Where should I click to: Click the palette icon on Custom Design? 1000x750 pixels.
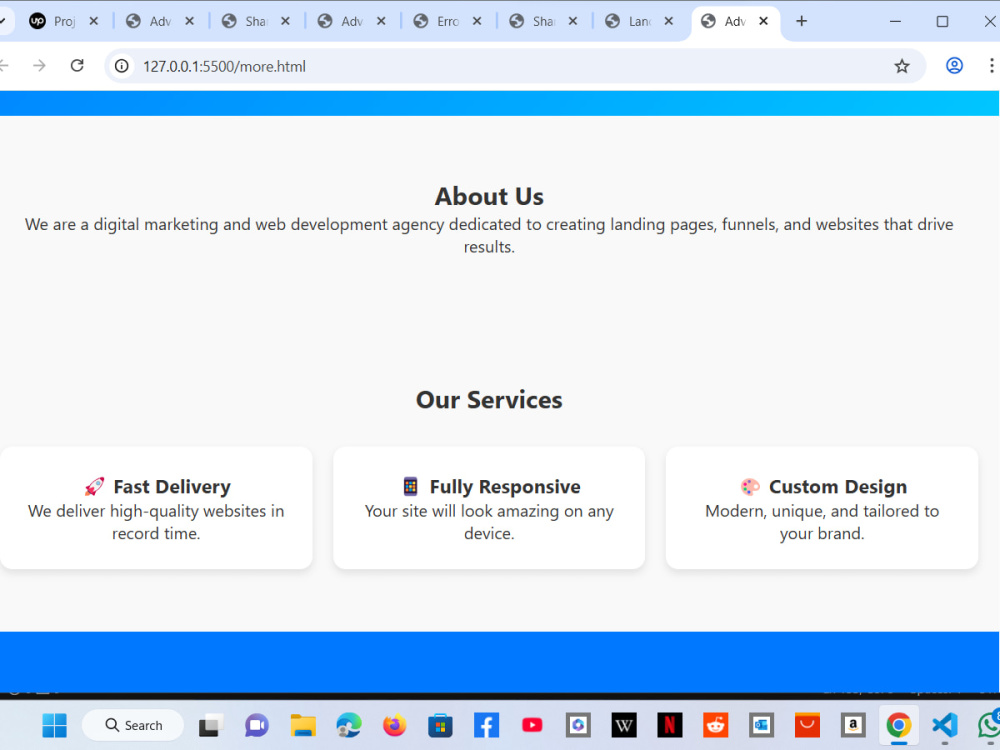[750, 487]
